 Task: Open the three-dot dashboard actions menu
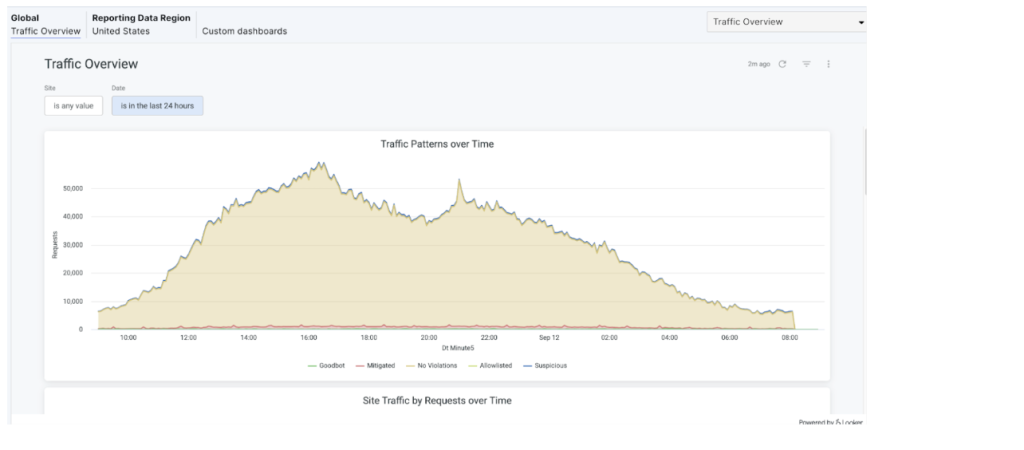point(829,64)
